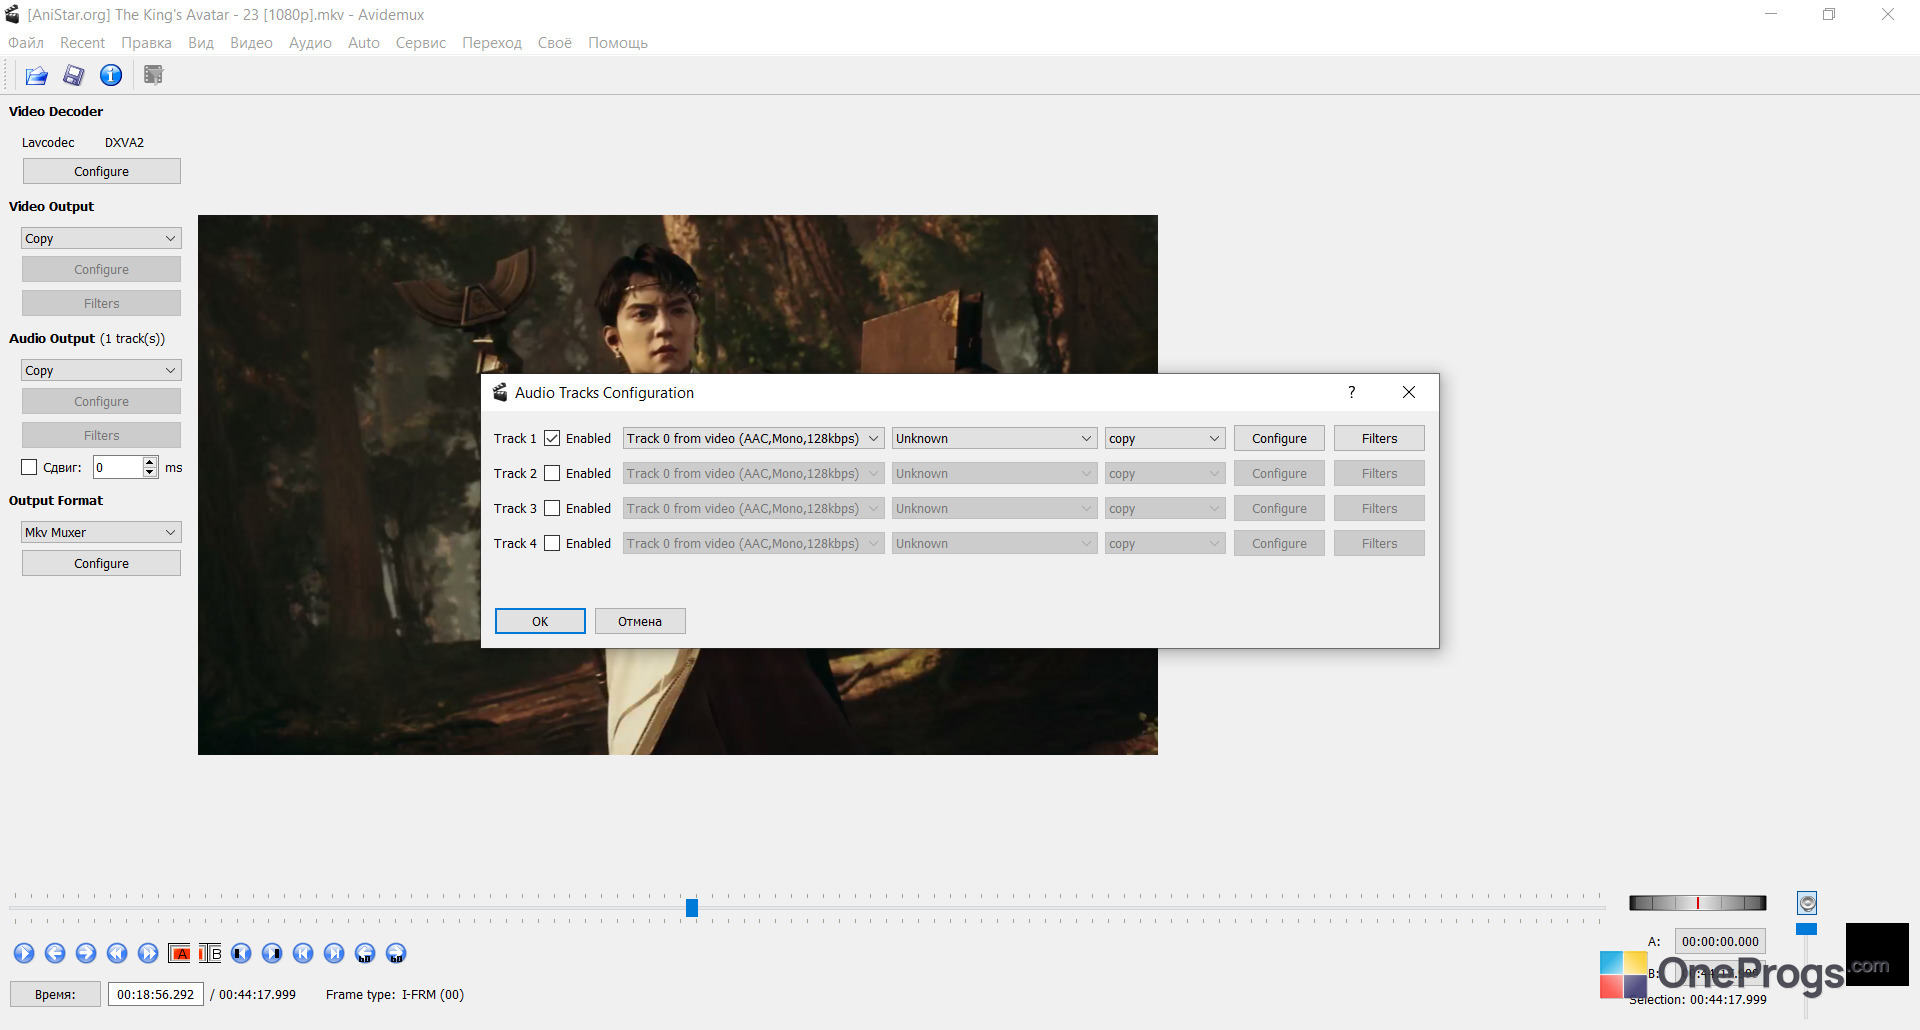Screen dimensions: 1920x1030
Task: Go to previous black frame
Action: click(241, 953)
